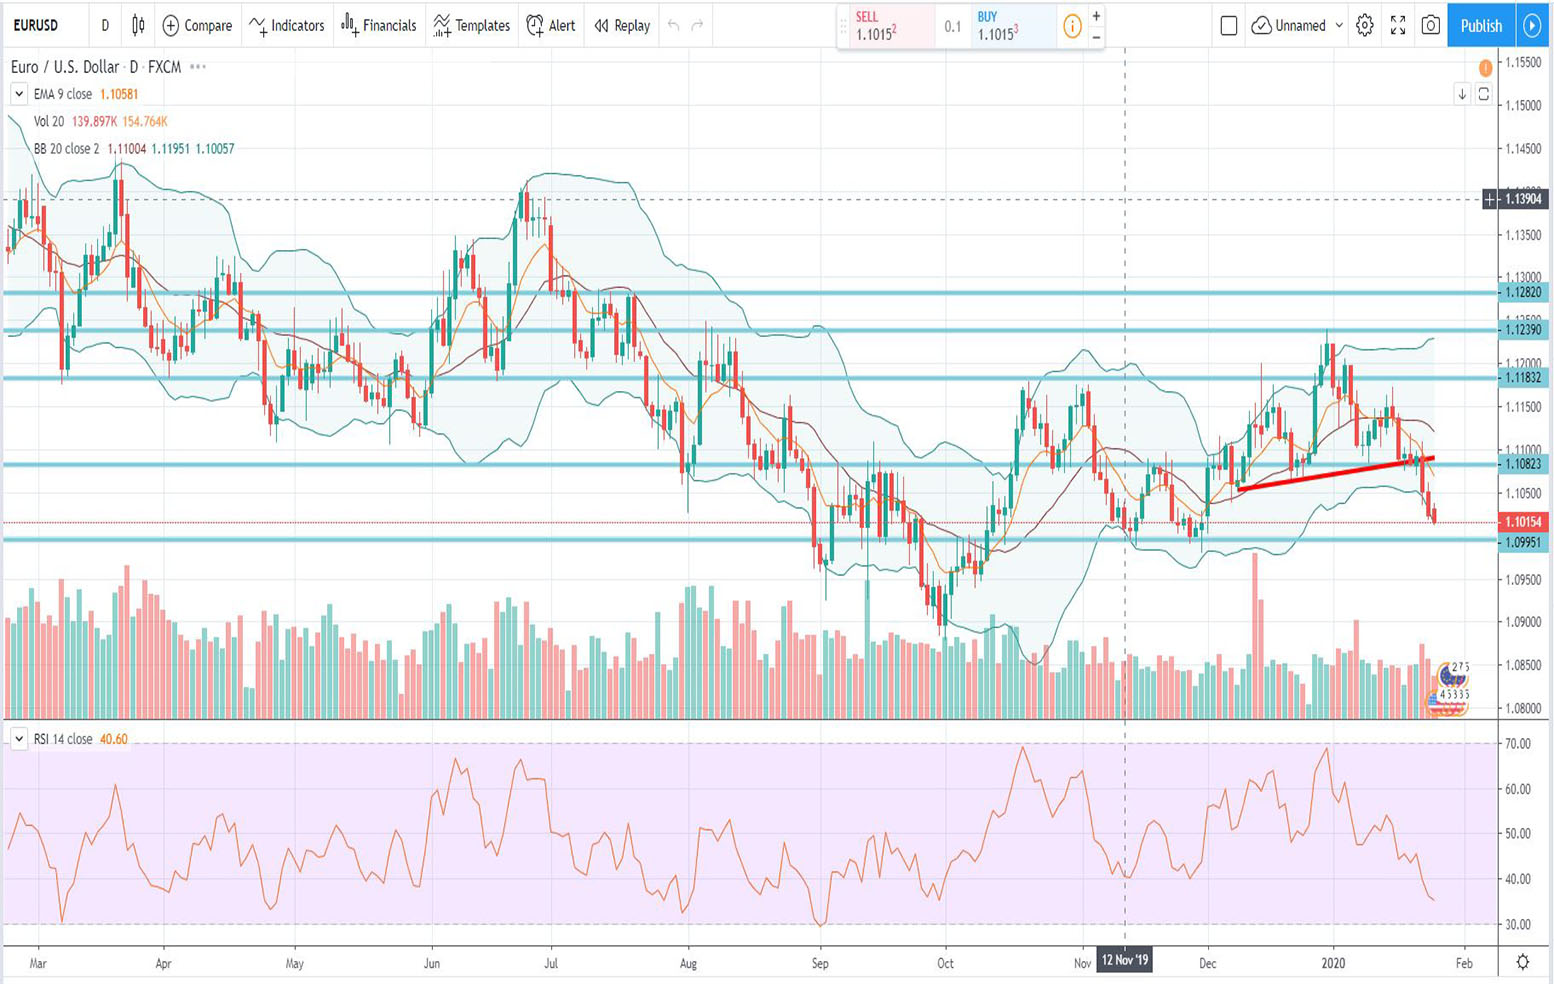The image size is (1554, 984).
Task: Click the Publish button
Action: click(x=1480, y=26)
